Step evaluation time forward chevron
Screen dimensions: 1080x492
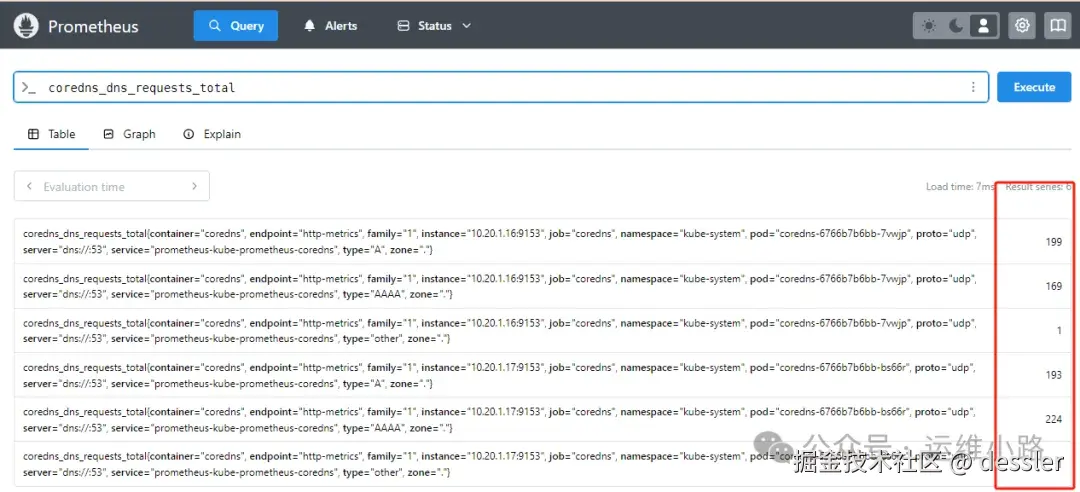tap(194, 186)
